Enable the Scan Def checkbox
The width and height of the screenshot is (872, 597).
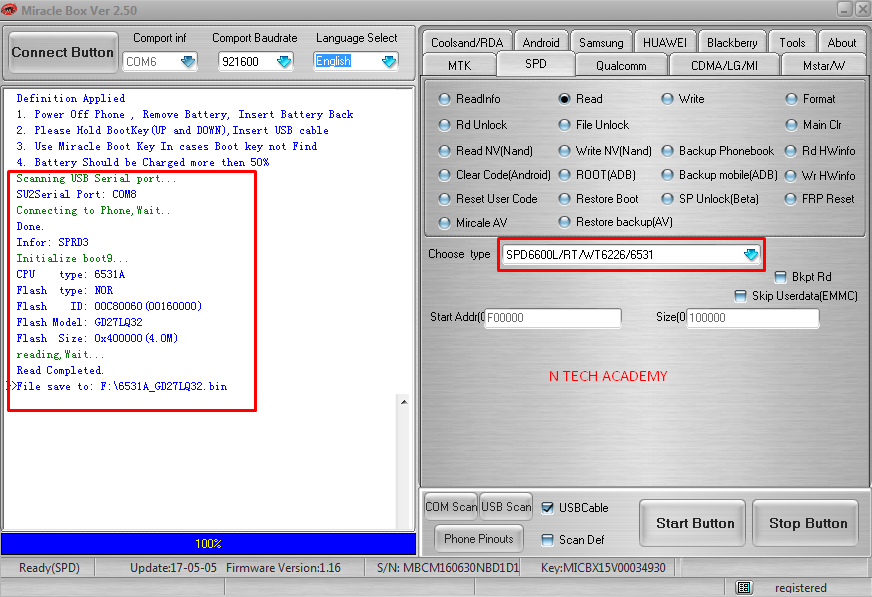coord(547,540)
